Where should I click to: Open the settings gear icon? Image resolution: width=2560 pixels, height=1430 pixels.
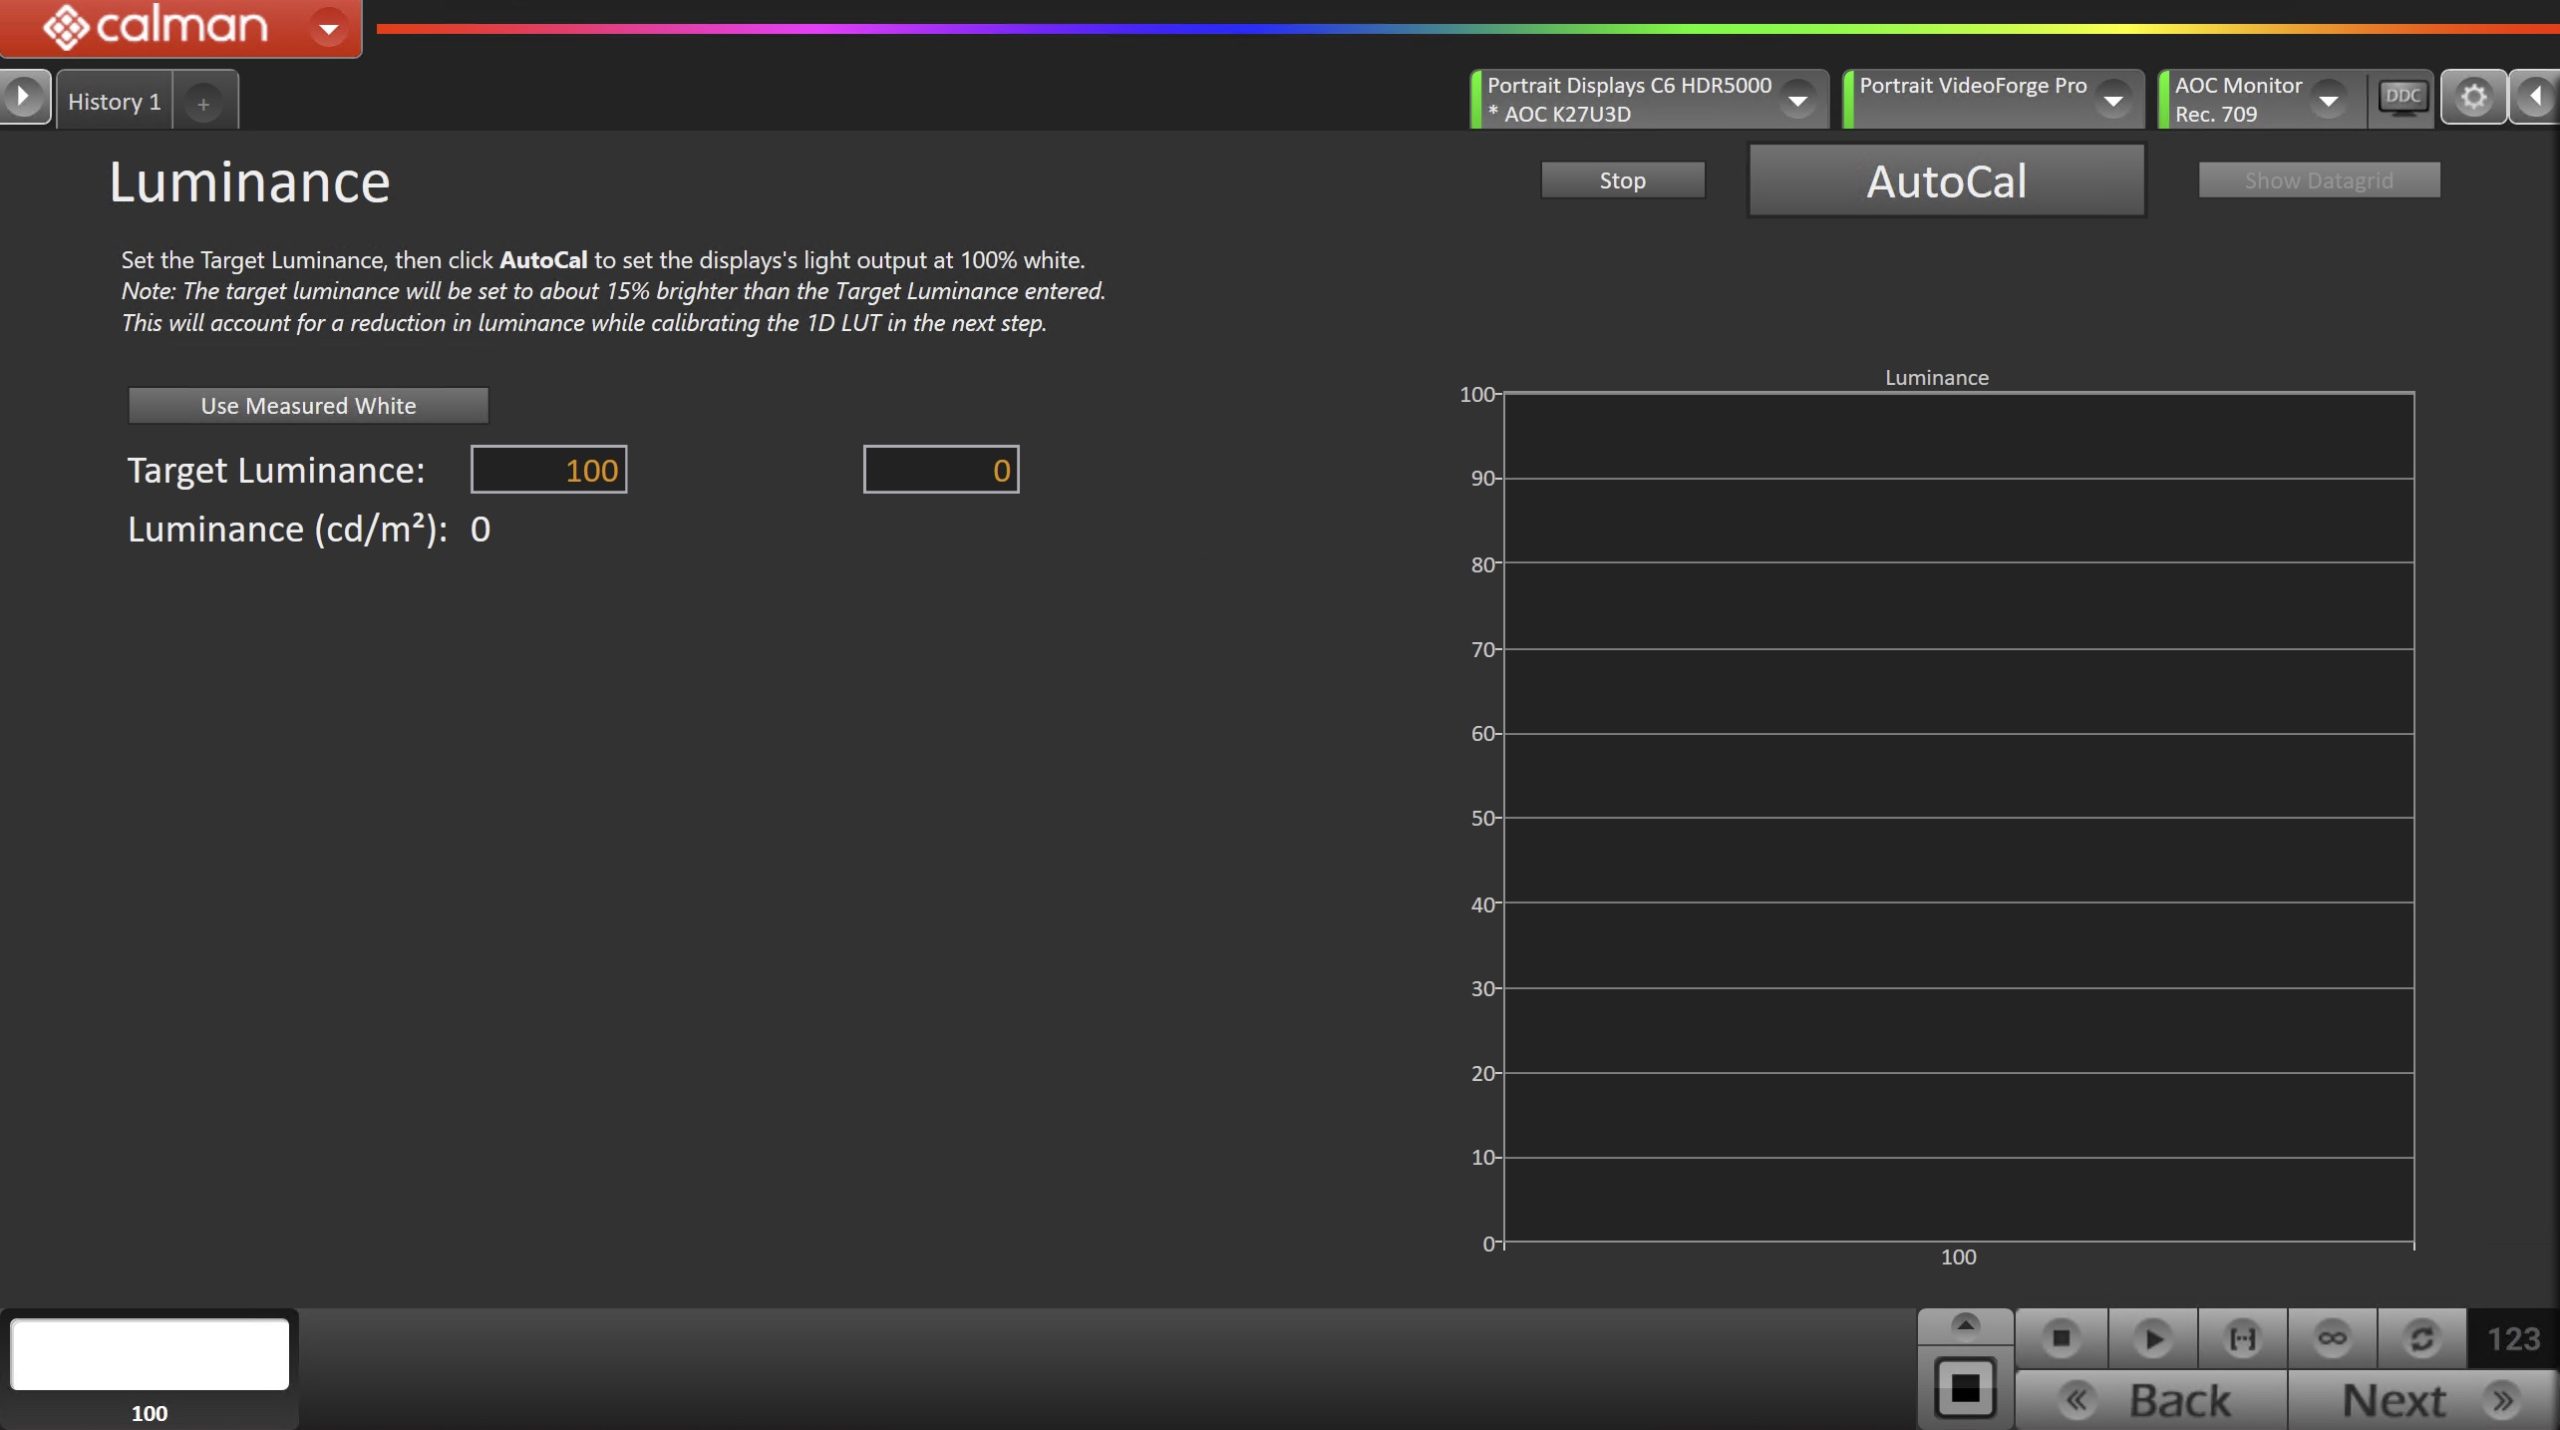(x=2473, y=97)
